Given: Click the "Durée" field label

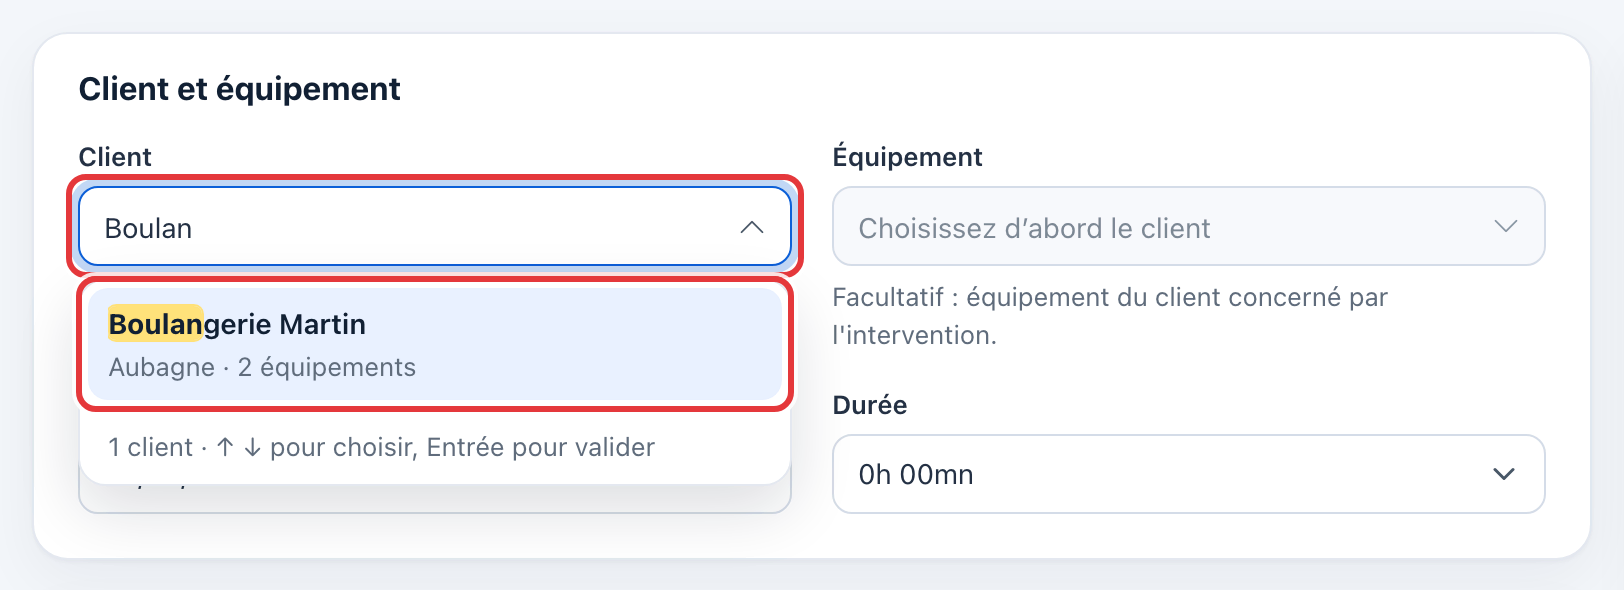Looking at the screenshot, I should (x=870, y=405).
